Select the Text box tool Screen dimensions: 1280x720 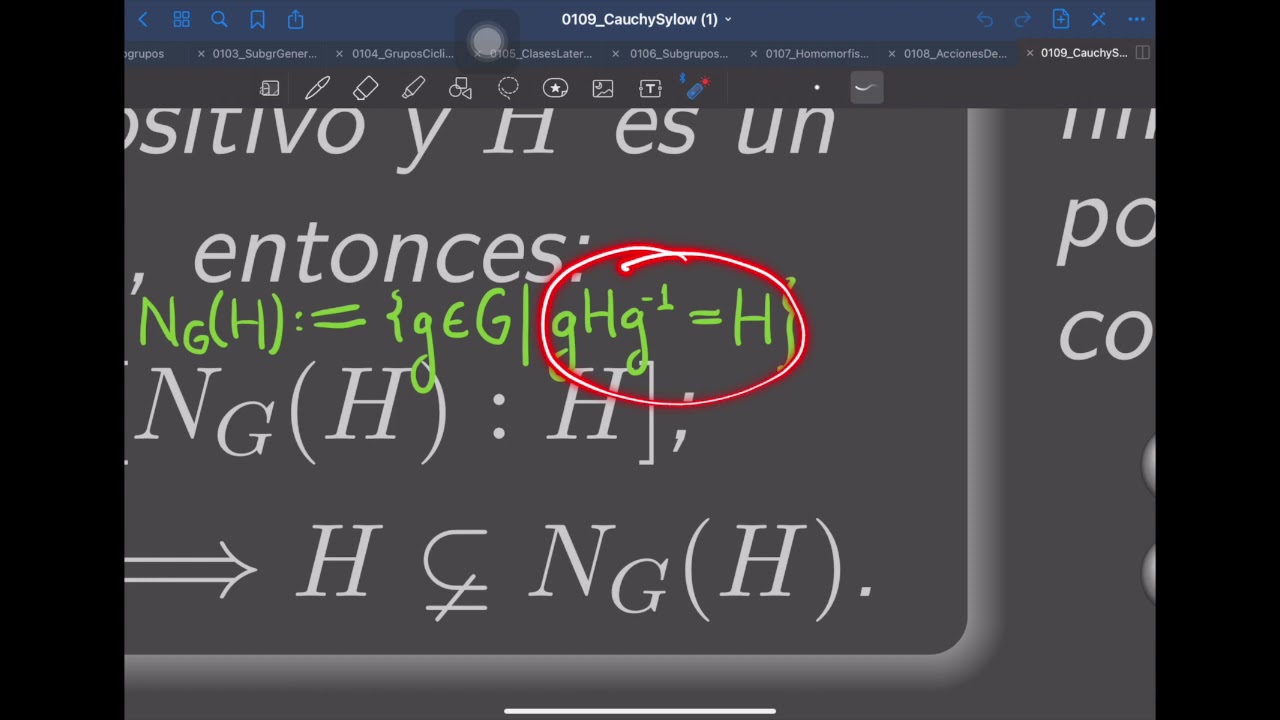[650, 88]
